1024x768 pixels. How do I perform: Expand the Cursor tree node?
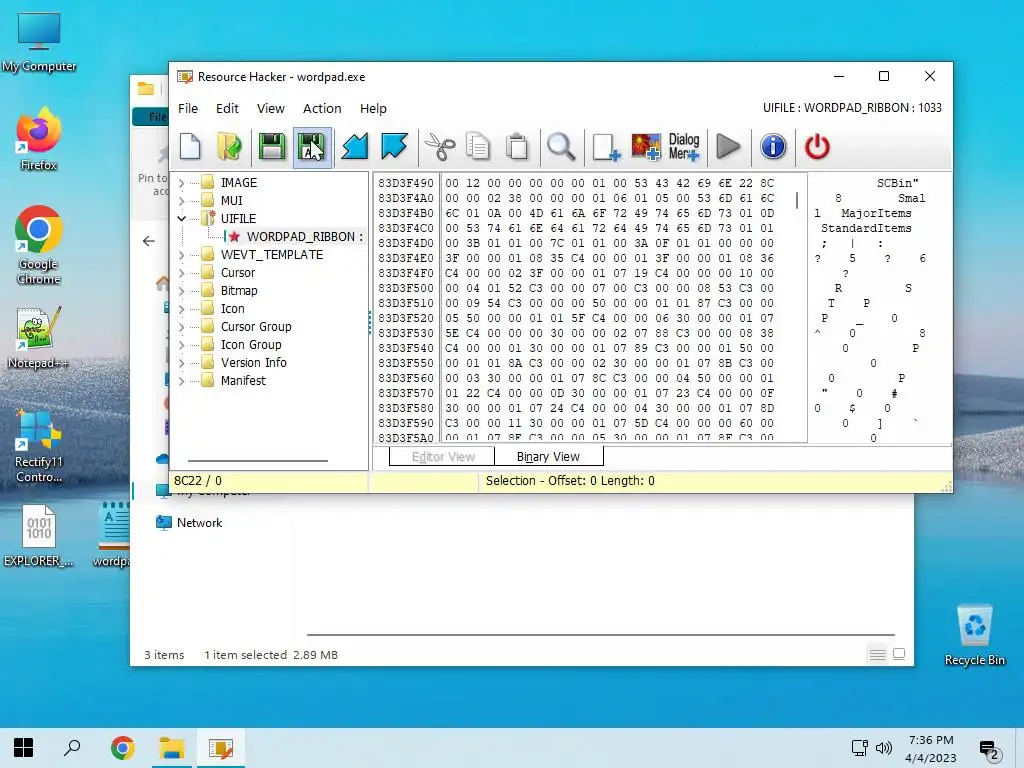182,273
